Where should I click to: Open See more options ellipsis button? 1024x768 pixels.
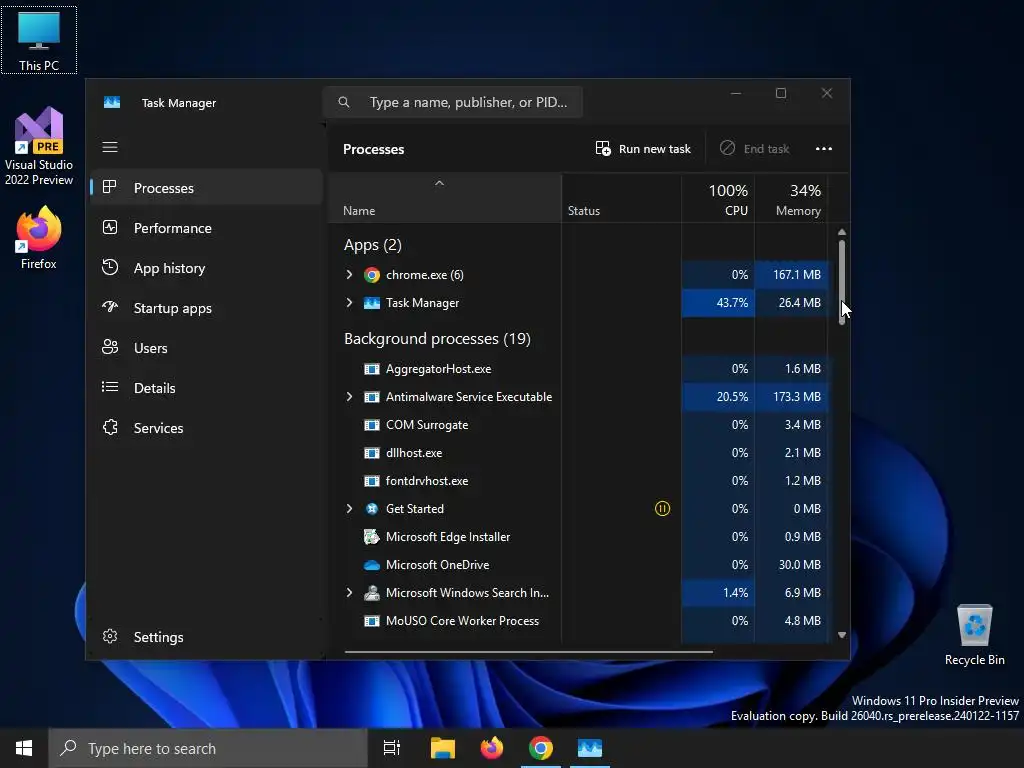coord(824,149)
